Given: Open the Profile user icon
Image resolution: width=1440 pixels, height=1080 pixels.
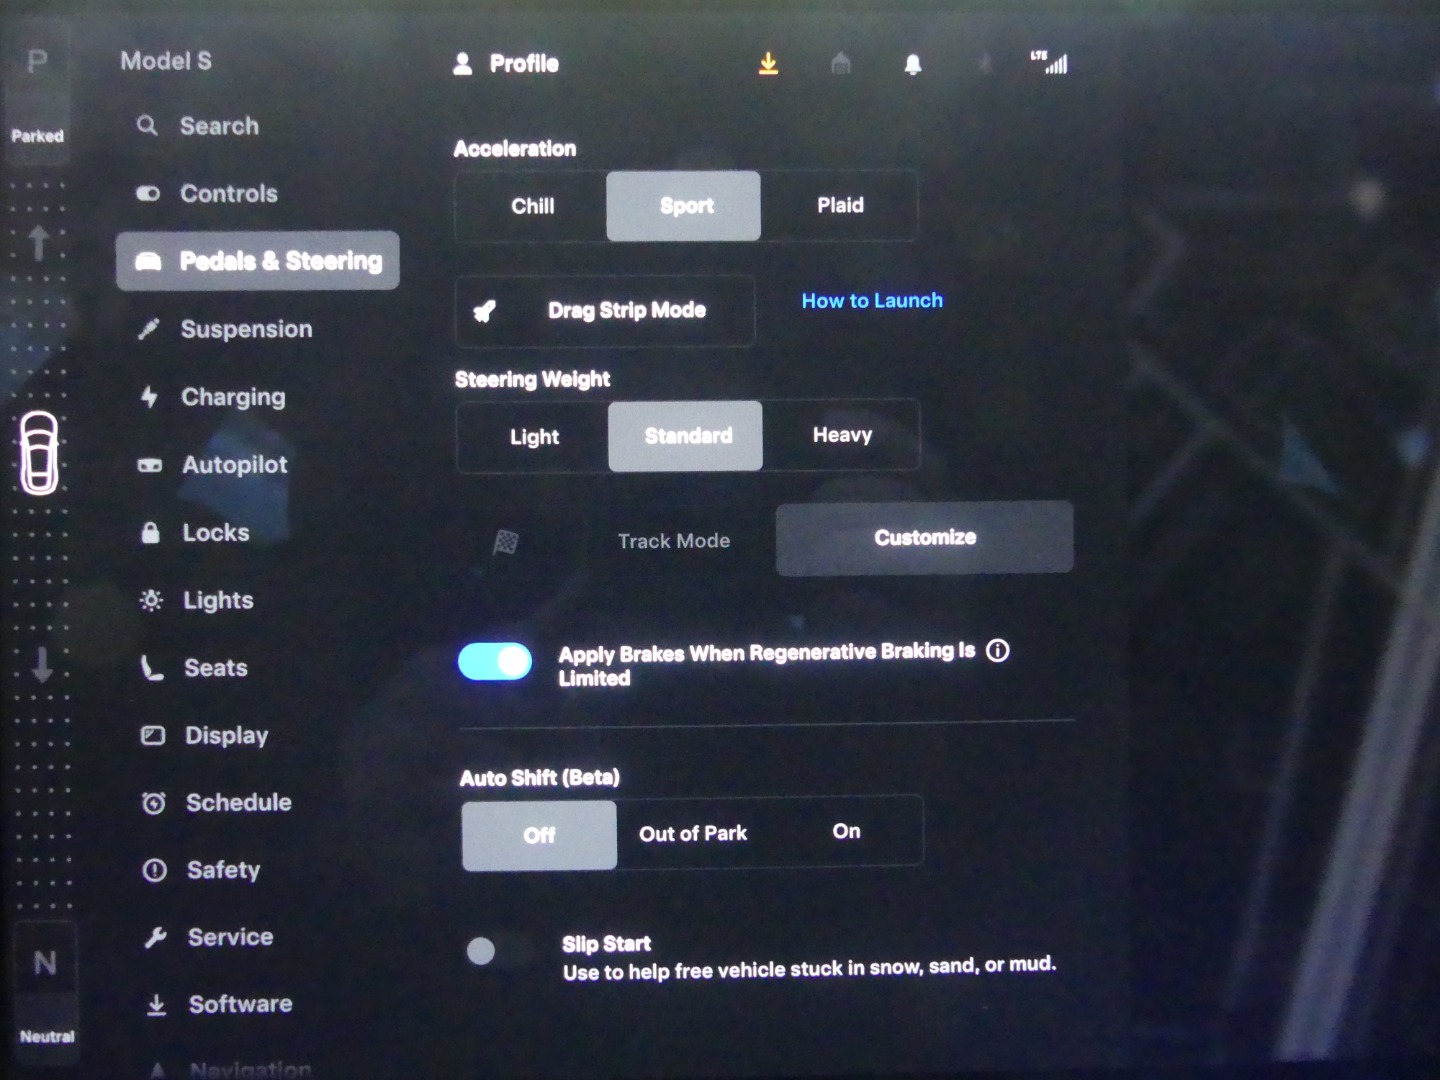Looking at the screenshot, I should [462, 64].
